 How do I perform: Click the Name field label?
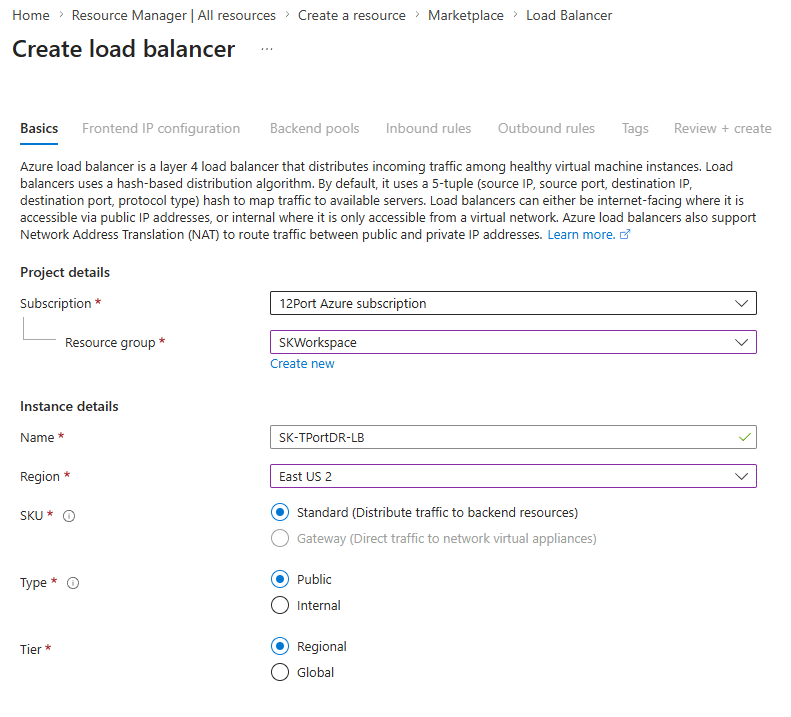[x=37, y=437]
